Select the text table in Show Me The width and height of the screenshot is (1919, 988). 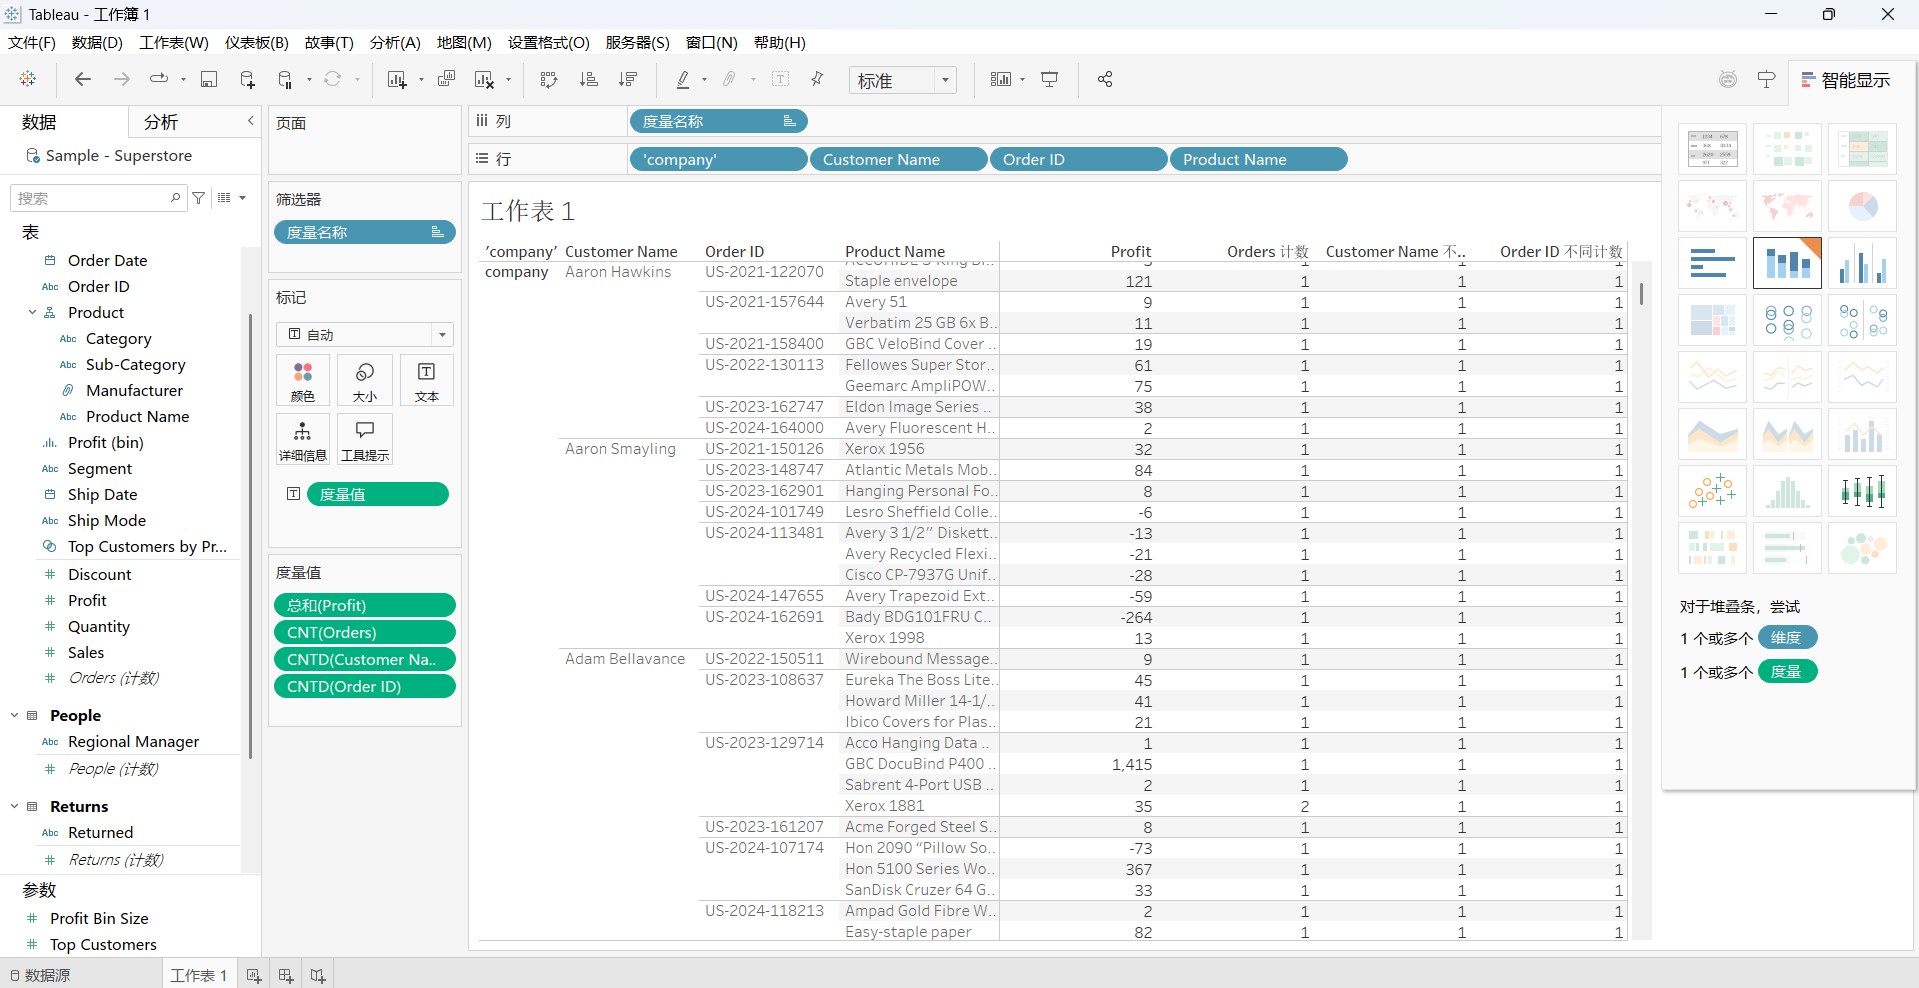coord(1712,149)
